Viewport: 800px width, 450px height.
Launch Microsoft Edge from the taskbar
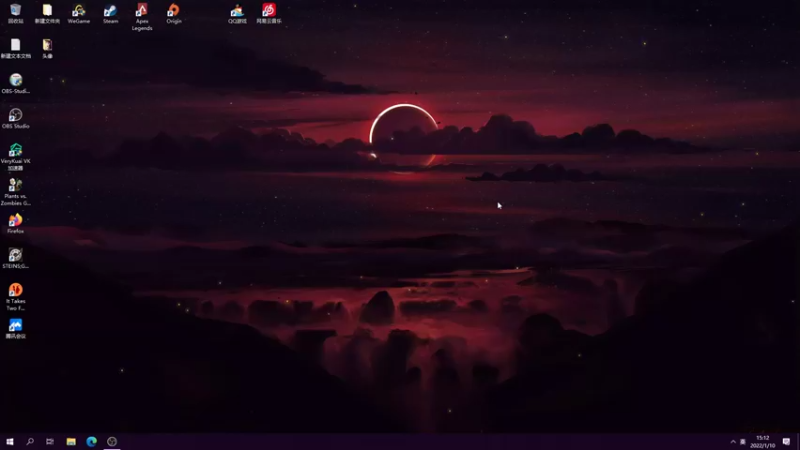[x=91, y=441]
